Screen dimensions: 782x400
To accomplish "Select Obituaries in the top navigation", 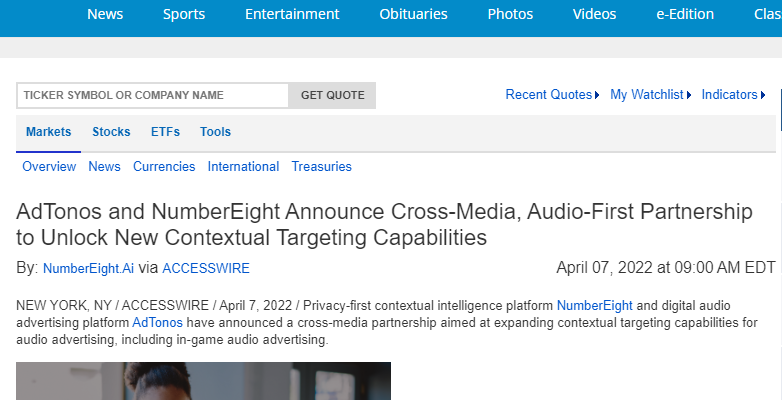I will pos(413,14).
